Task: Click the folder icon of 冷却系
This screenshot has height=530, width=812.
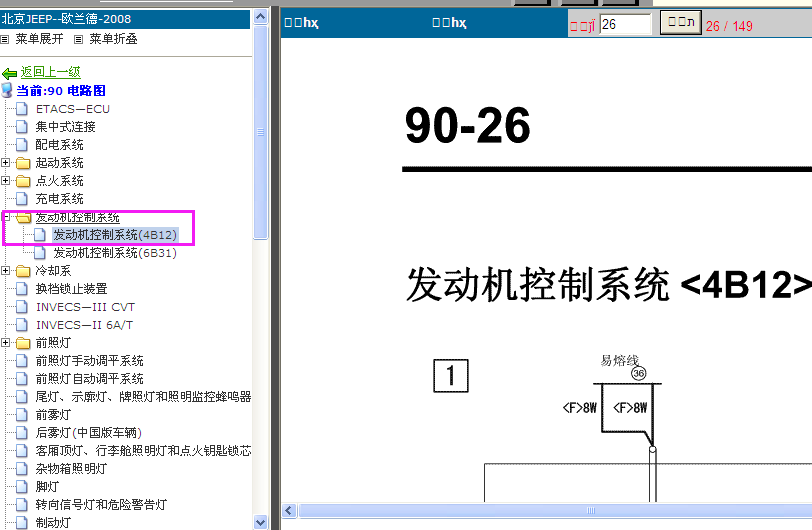Action: tap(23, 271)
